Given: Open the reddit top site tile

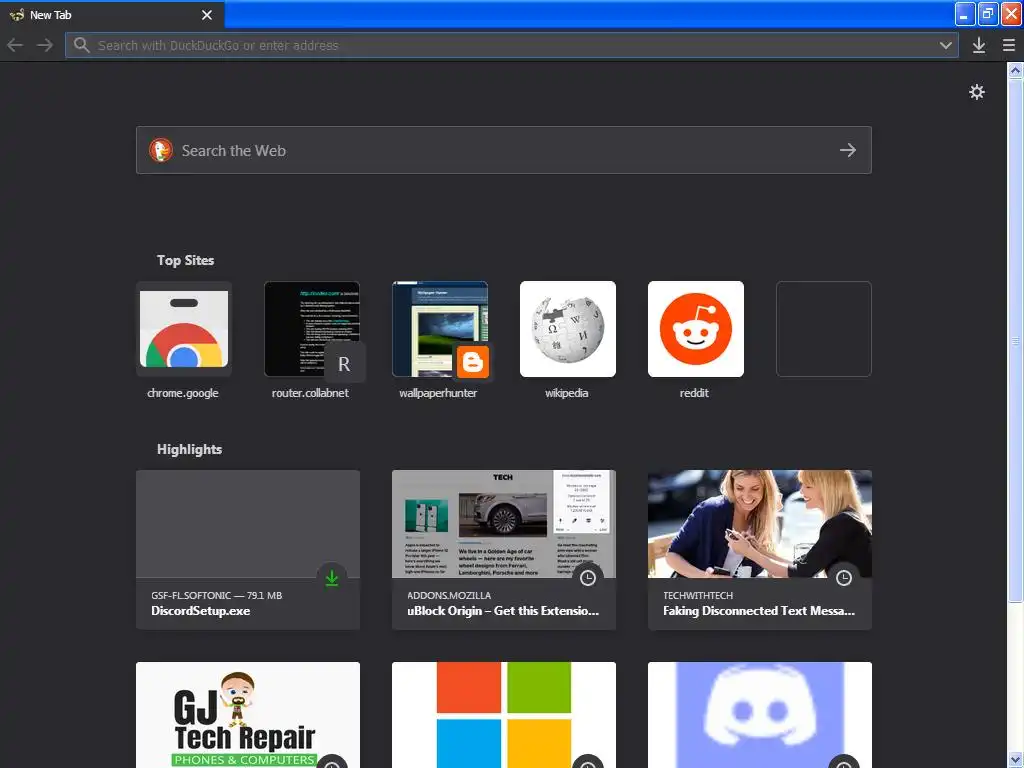Looking at the screenshot, I should [x=696, y=329].
